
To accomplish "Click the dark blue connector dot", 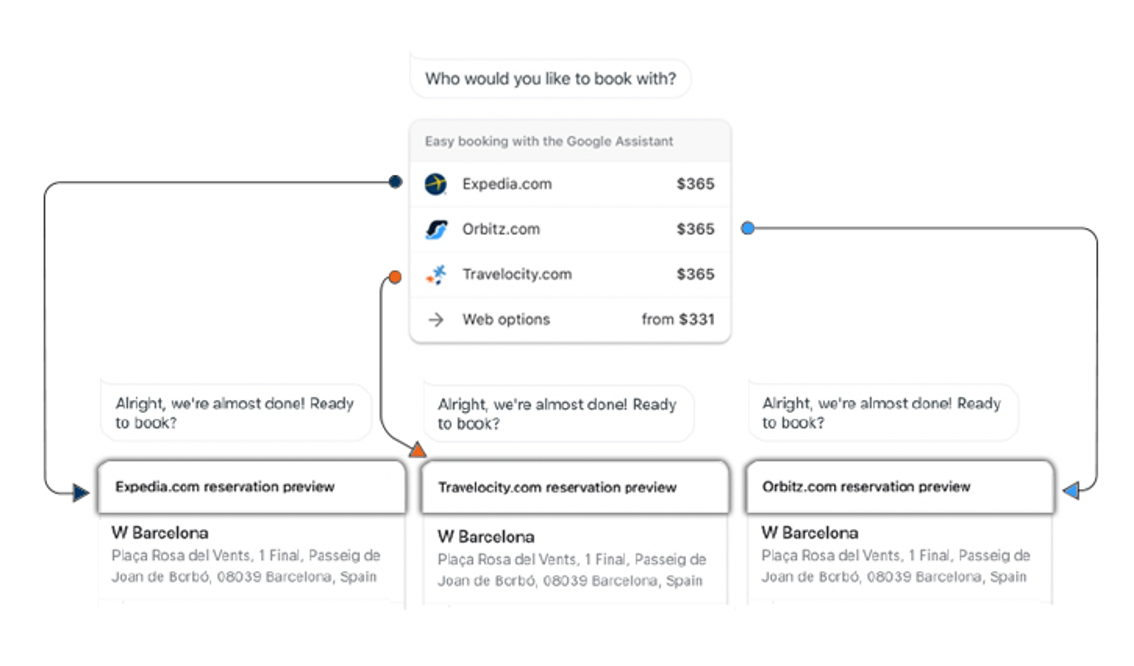I will (x=395, y=182).
